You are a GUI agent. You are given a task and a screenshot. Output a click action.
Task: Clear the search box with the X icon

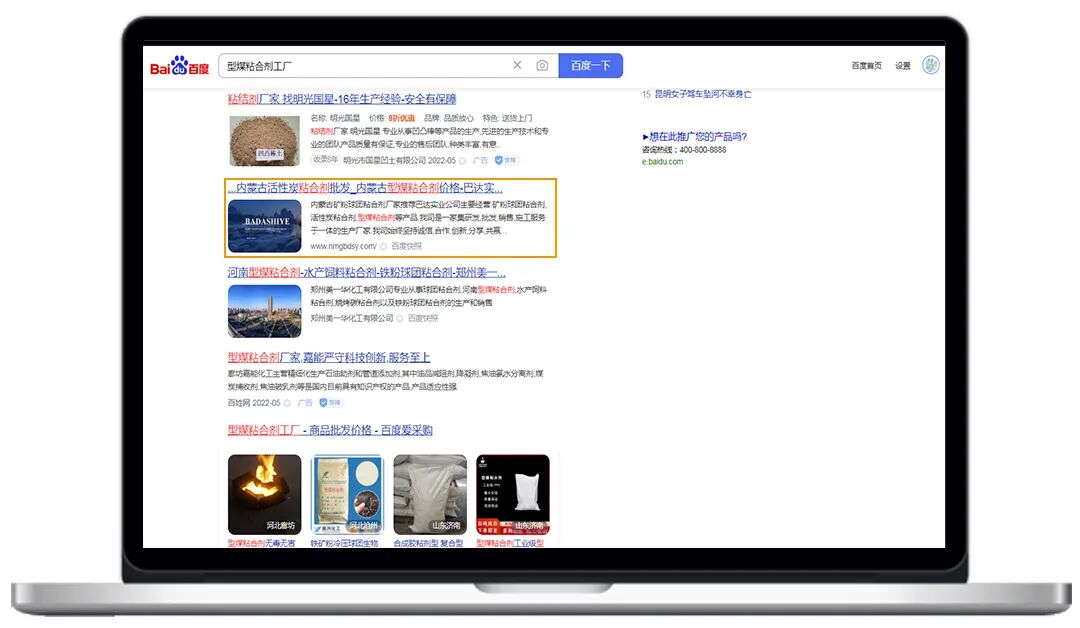coord(517,65)
